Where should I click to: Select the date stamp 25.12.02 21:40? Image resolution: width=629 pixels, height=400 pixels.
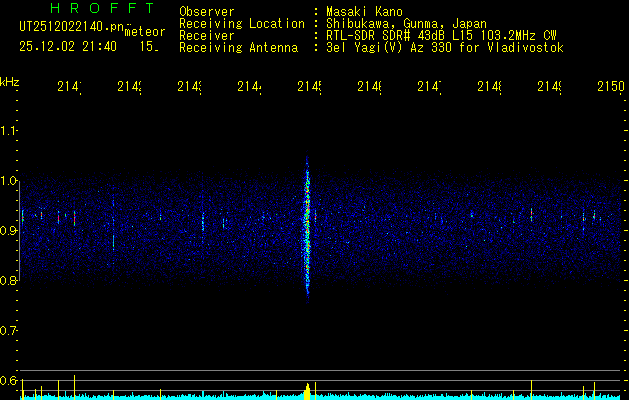(68, 47)
